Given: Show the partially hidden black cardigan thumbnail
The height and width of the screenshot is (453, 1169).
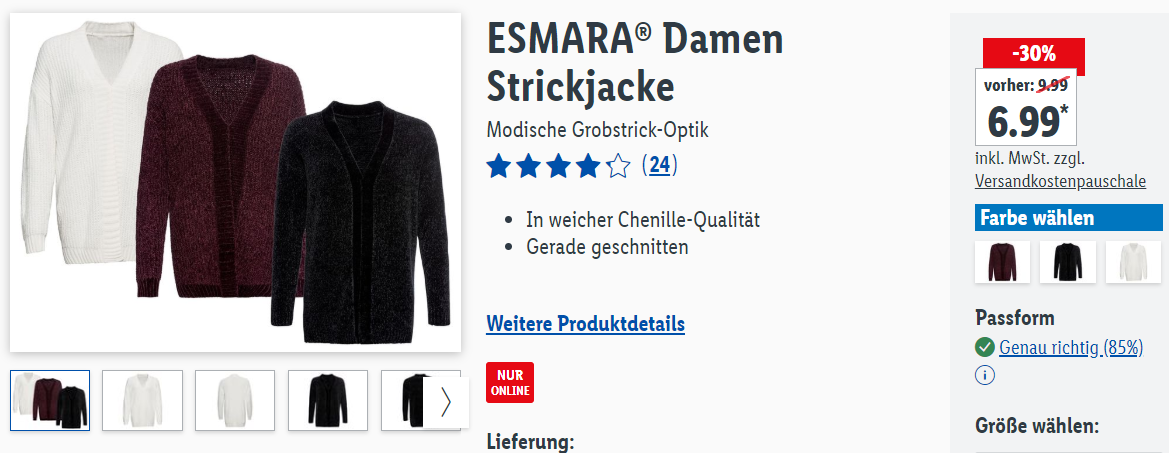Looking at the screenshot, I should 403,400.
